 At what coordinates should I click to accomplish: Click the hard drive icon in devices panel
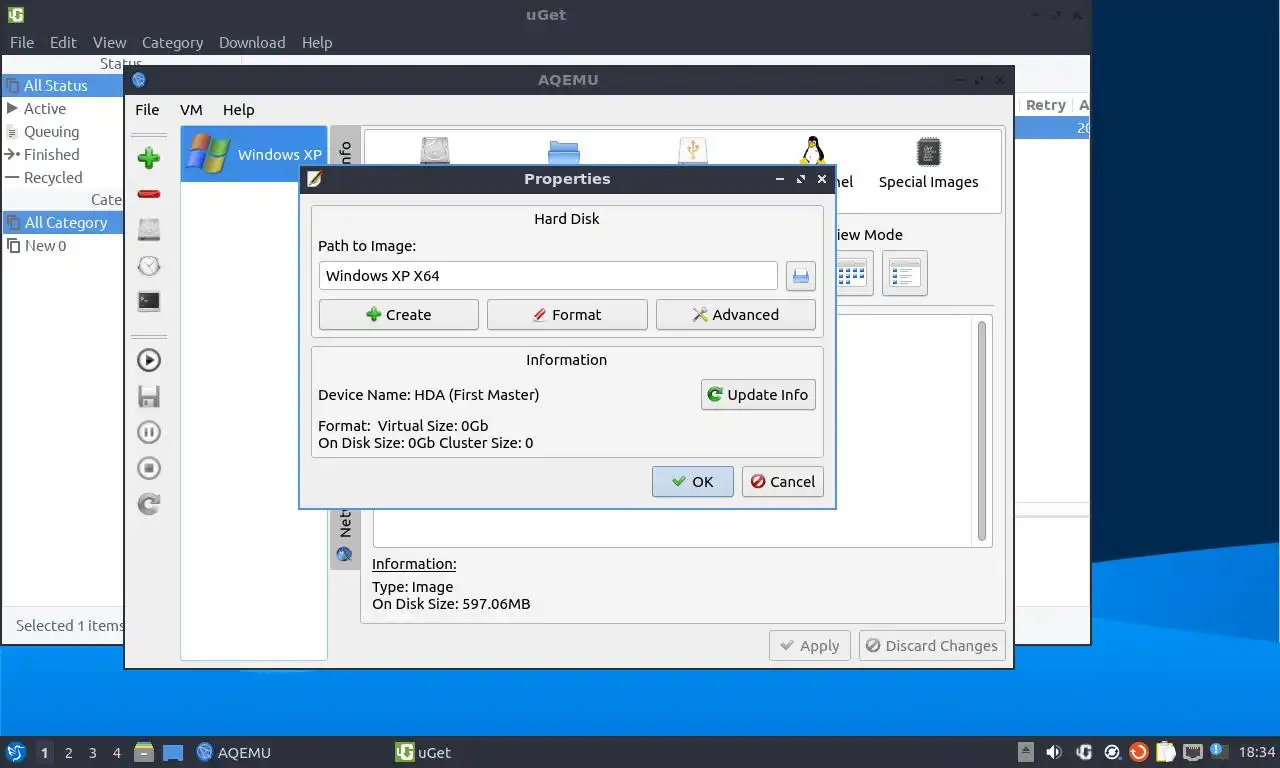435,151
